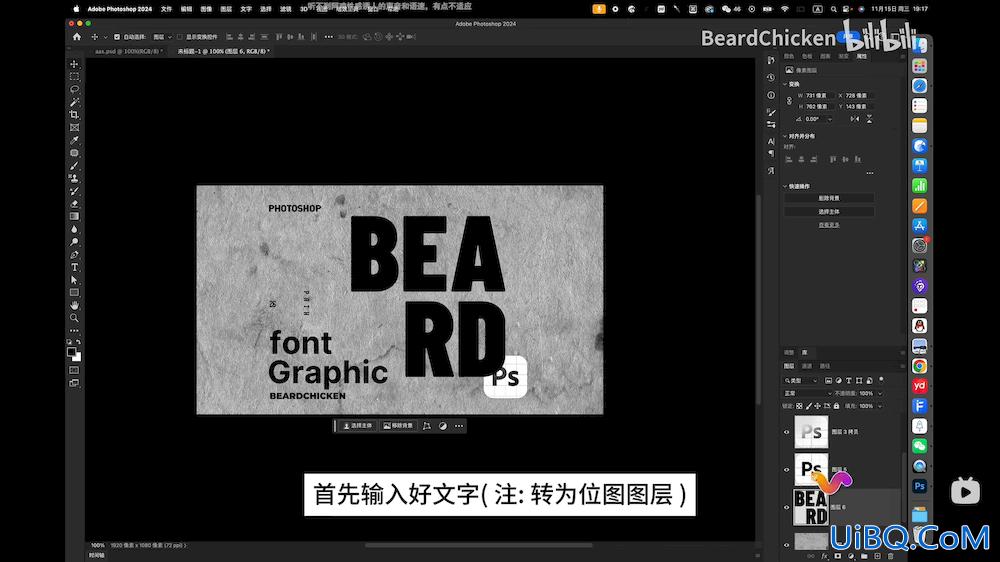Add a layer mask from Layers panel
Viewport: 1000px width, 562px height.
tap(837, 556)
